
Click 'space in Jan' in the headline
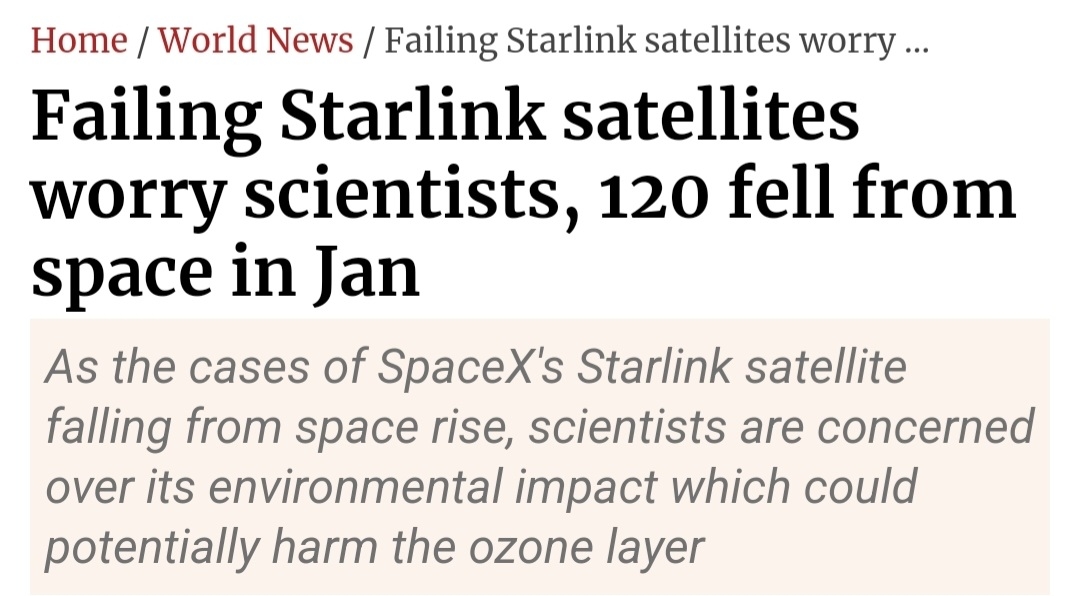point(225,270)
